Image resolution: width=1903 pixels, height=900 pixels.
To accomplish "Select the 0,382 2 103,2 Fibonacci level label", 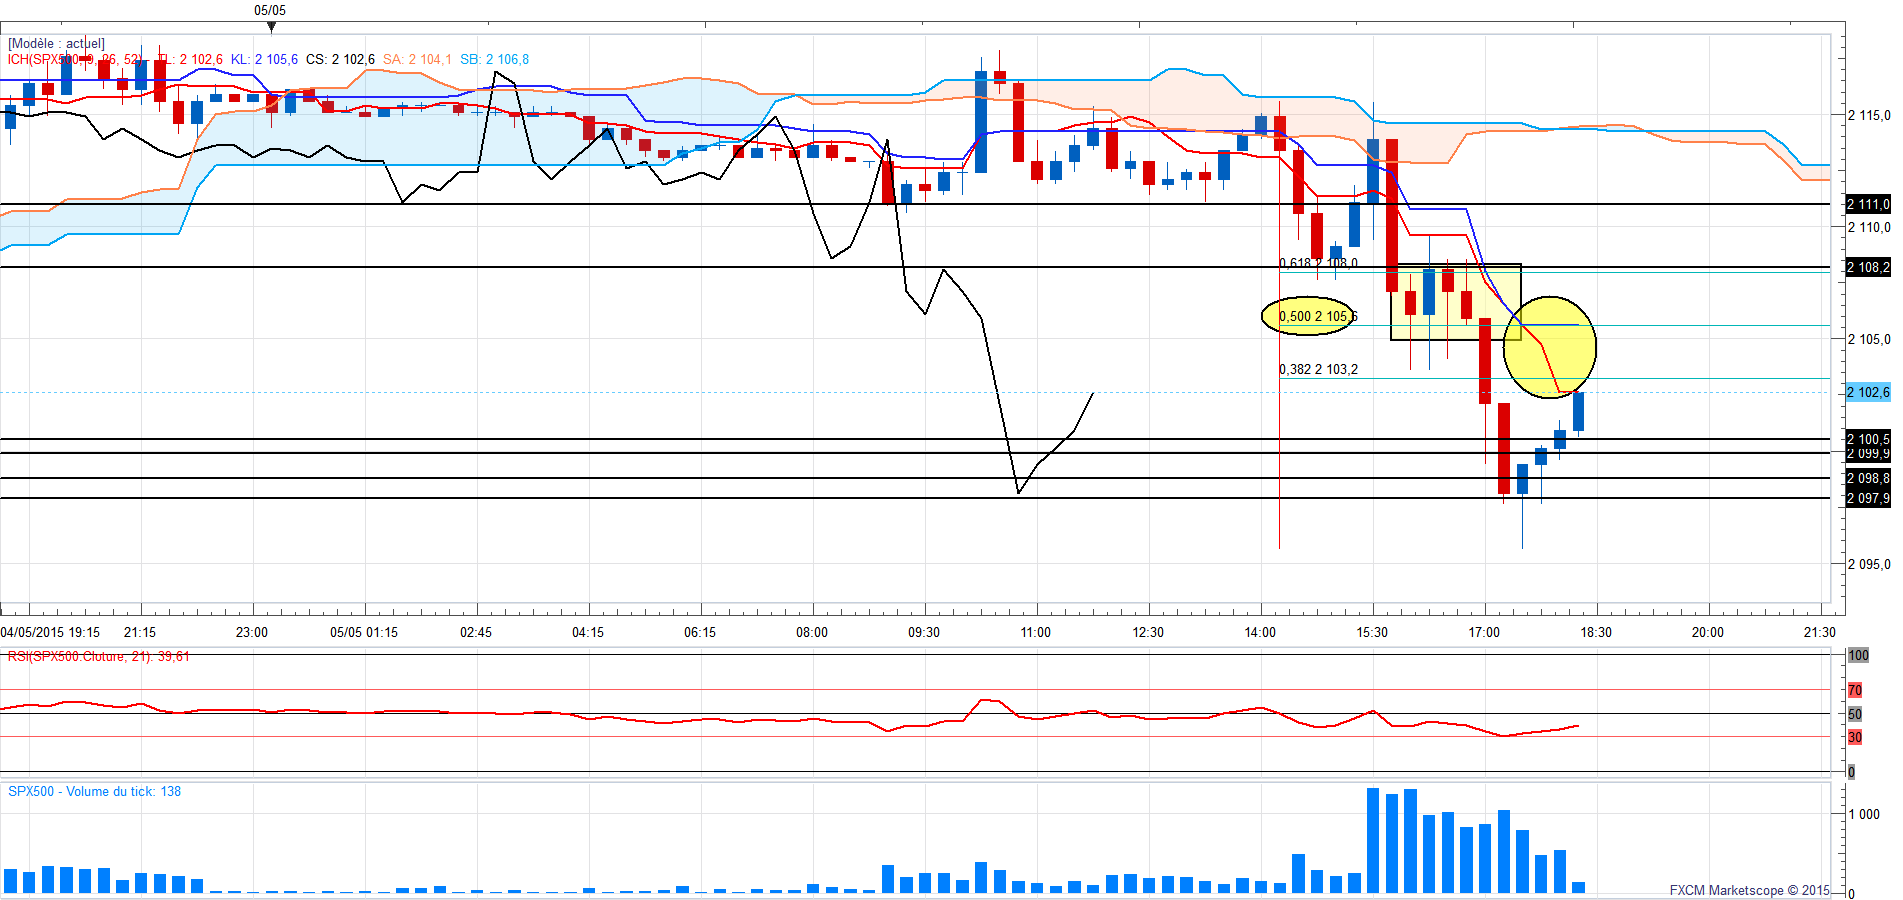I will (x=1318, y=369).
